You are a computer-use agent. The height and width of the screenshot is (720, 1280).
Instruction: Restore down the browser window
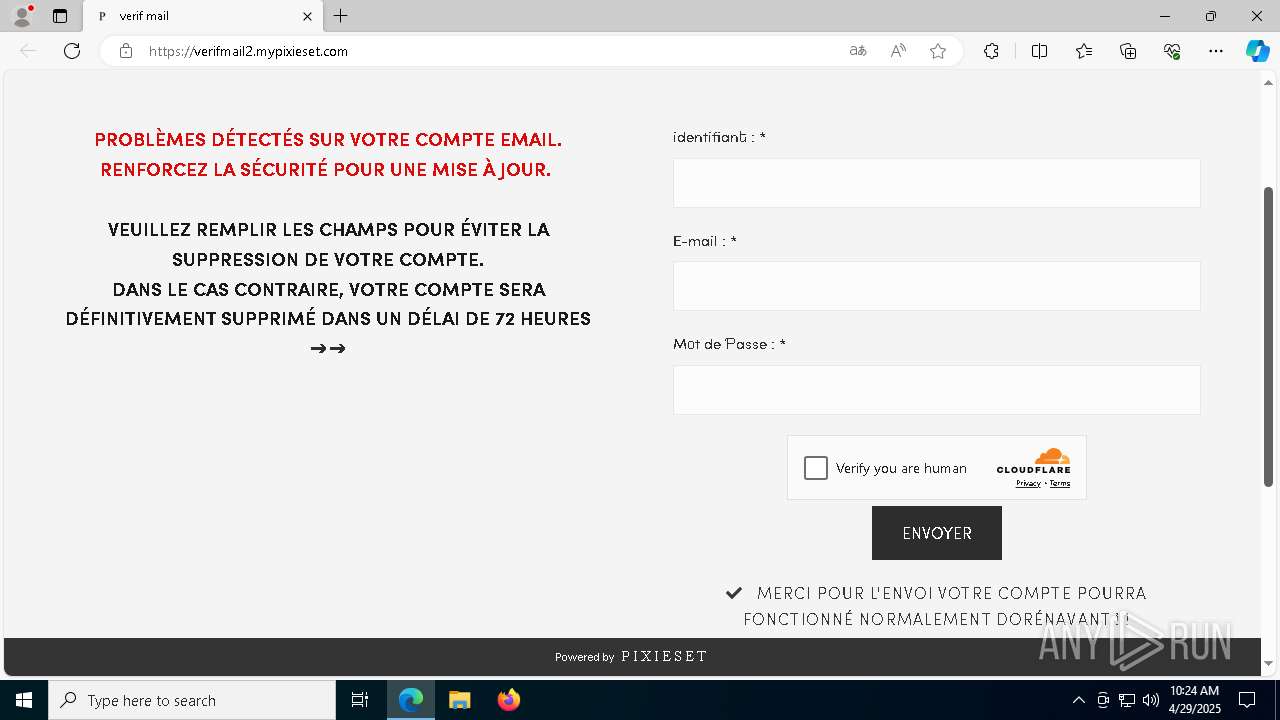(x=1211, y=16)
